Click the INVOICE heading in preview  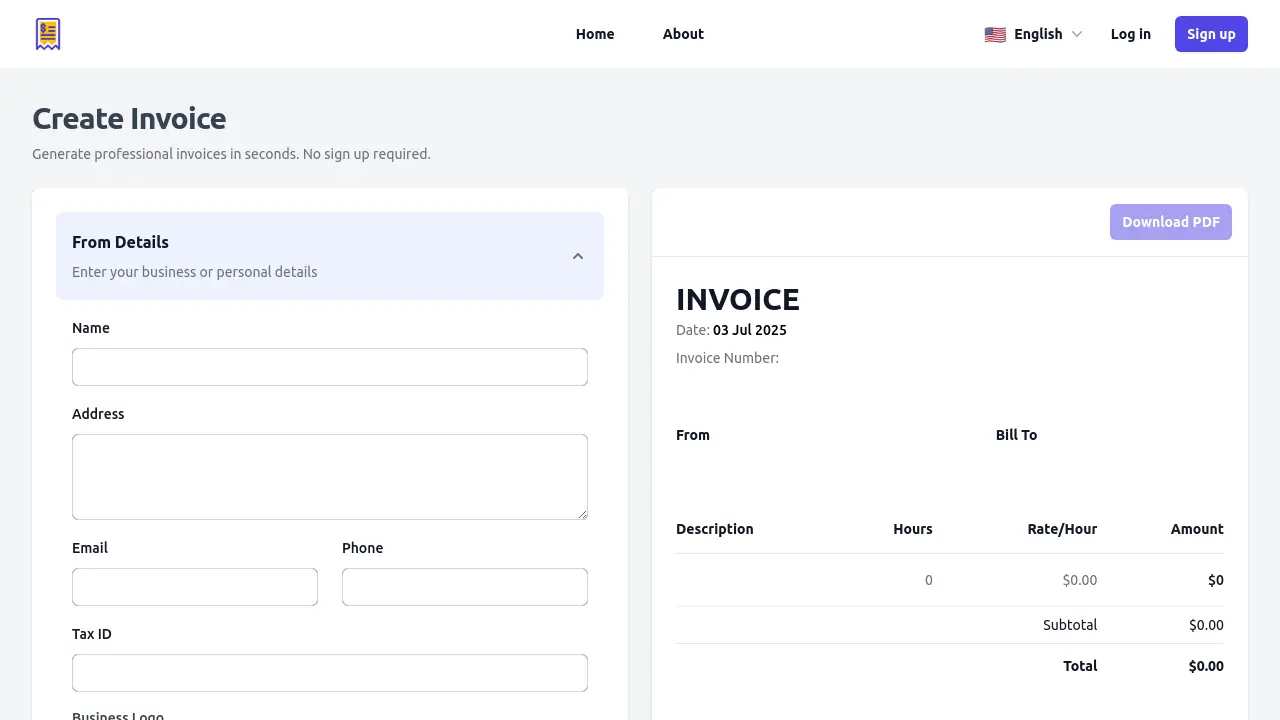(x=738, y=299)
